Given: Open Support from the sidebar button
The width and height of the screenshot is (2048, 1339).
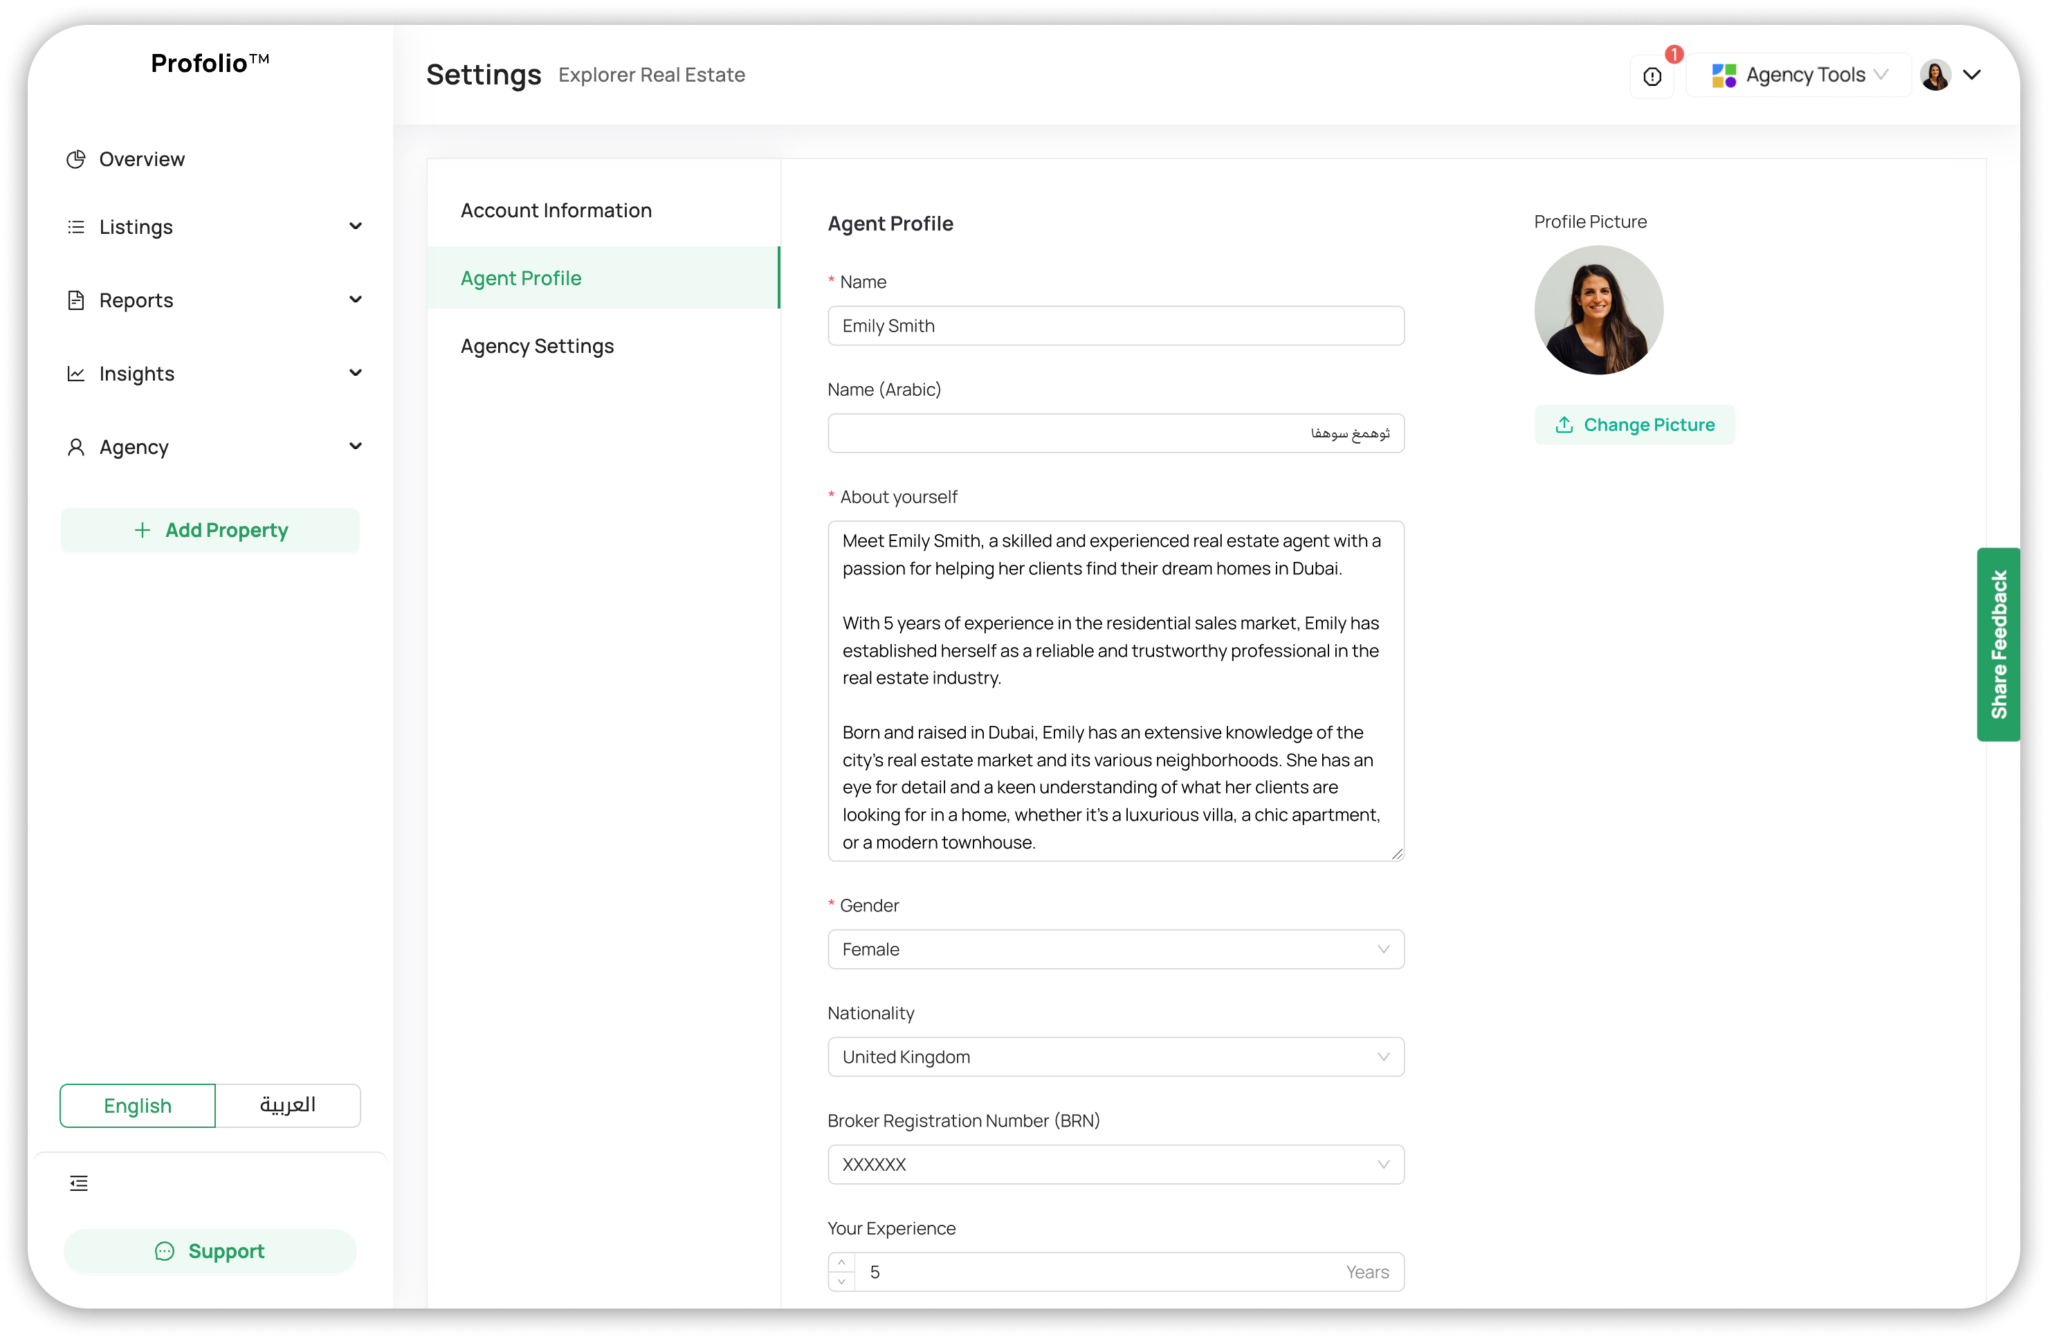Looking at the screenshot, I should [x=210, y=1251].
